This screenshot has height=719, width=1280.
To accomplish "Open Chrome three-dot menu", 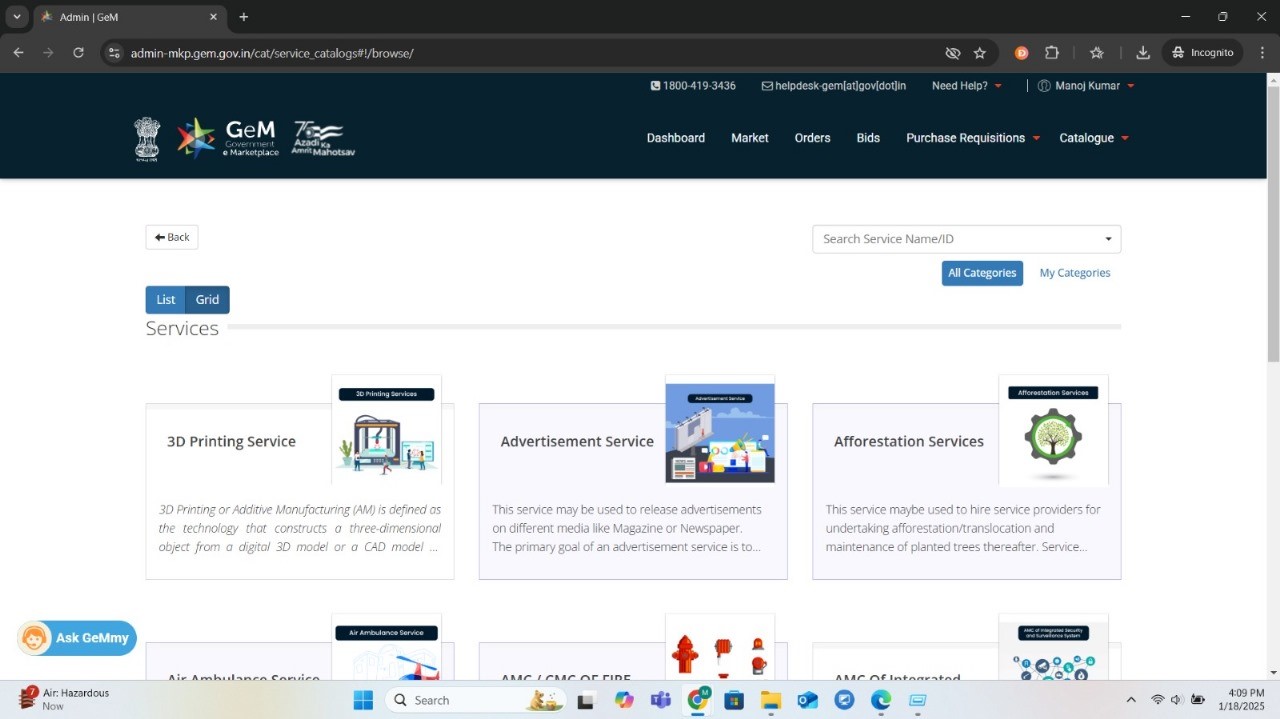I will (1263, 53).
